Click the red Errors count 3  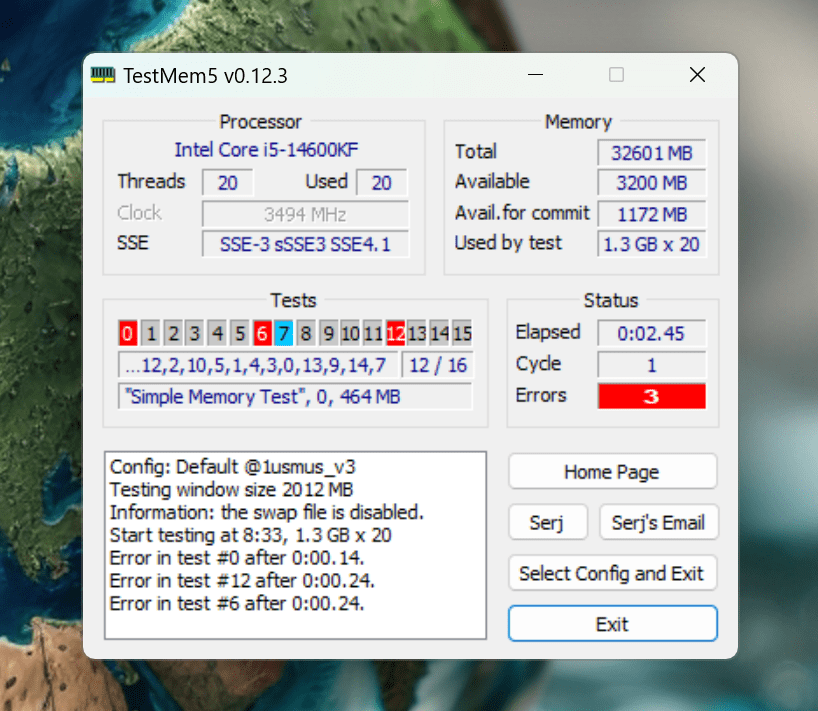coord(652,396)
